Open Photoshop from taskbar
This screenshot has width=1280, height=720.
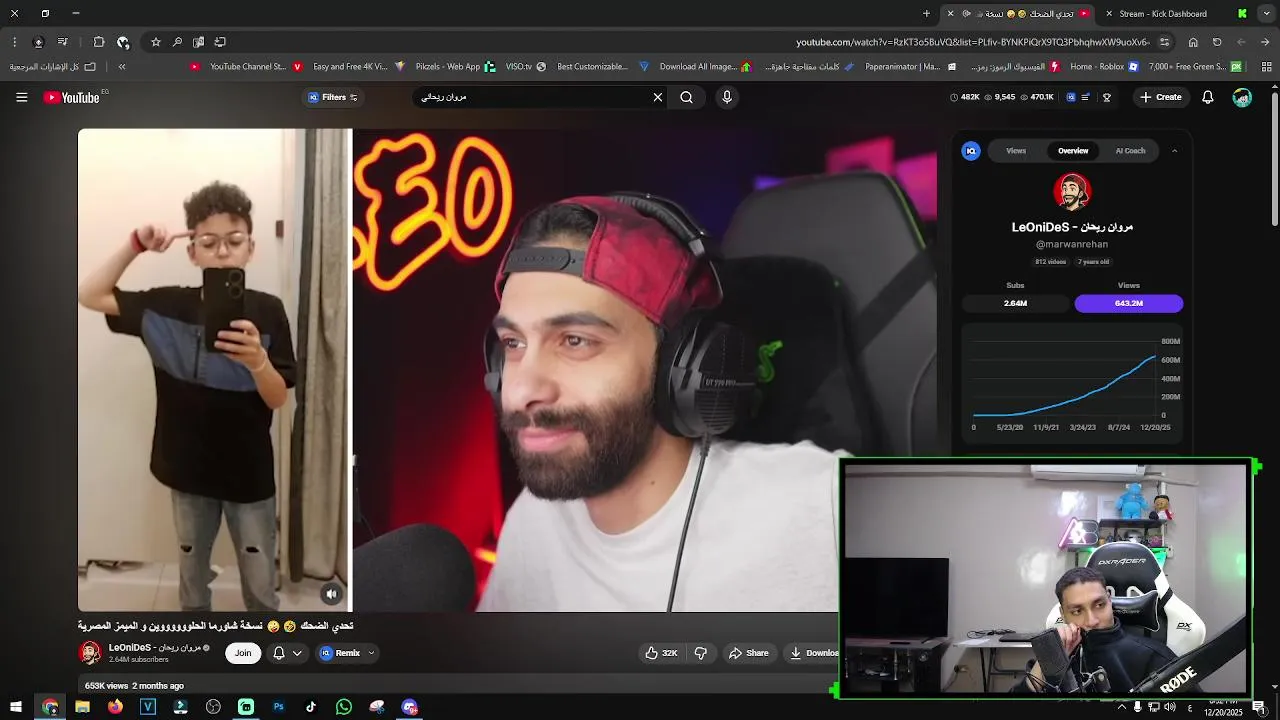278,707
